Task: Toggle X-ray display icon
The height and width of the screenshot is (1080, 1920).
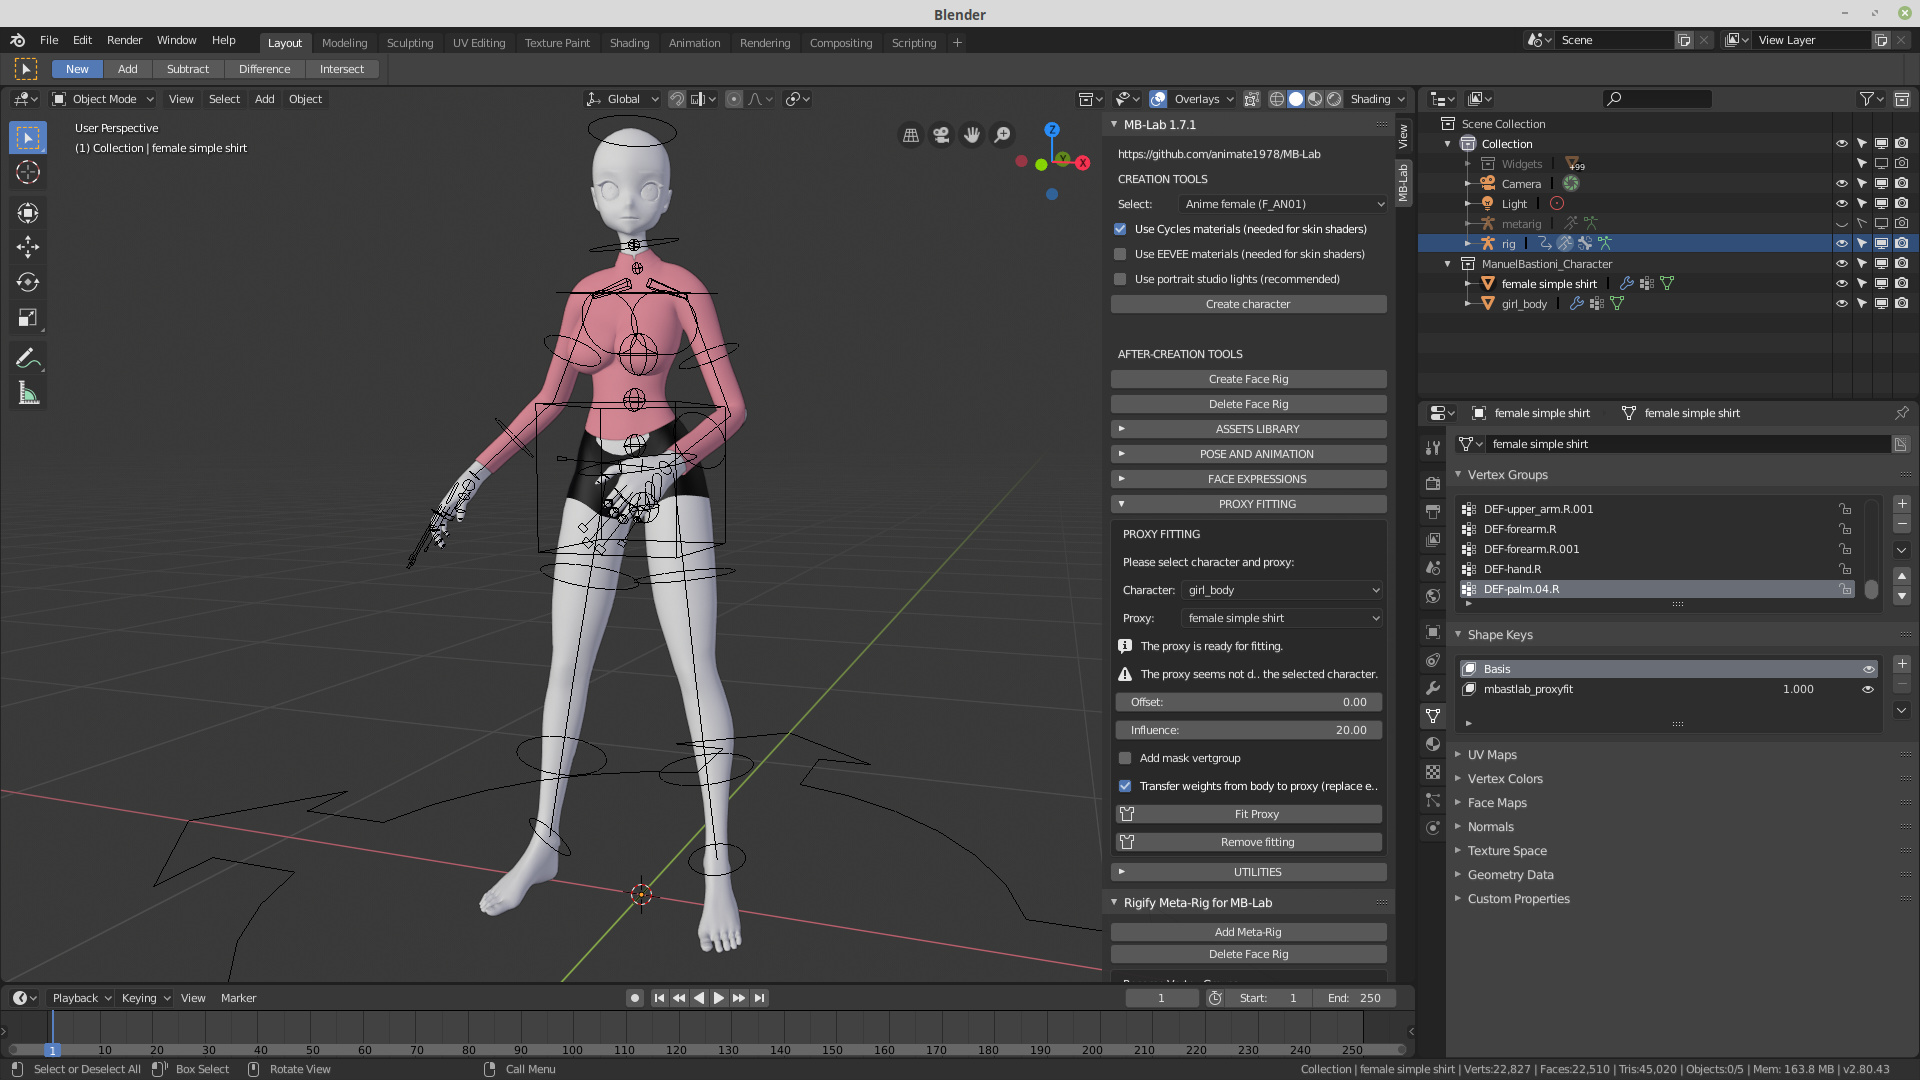Action: point(1251,99)
